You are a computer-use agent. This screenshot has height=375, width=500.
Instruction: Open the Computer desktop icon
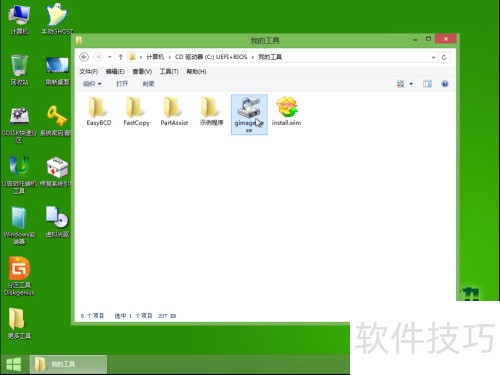(19, 19)
